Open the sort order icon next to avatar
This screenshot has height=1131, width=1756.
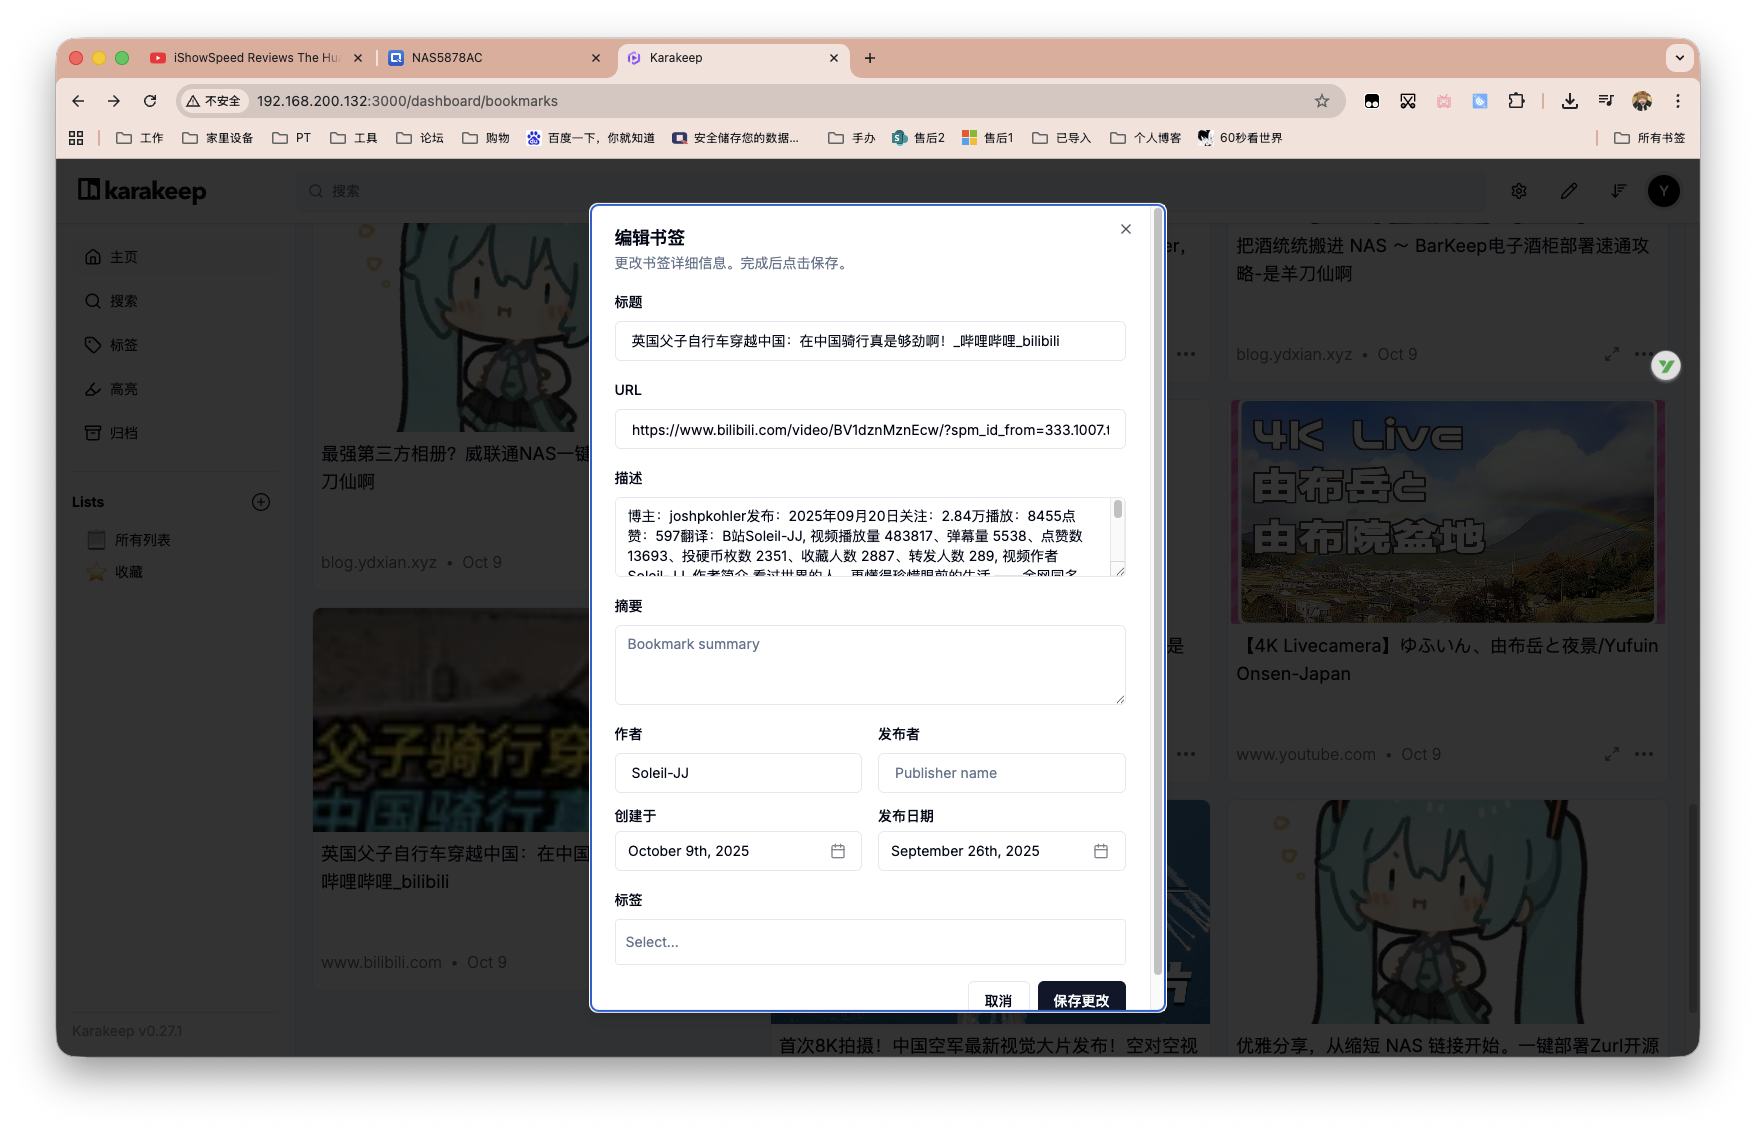tap(1618, 190)
